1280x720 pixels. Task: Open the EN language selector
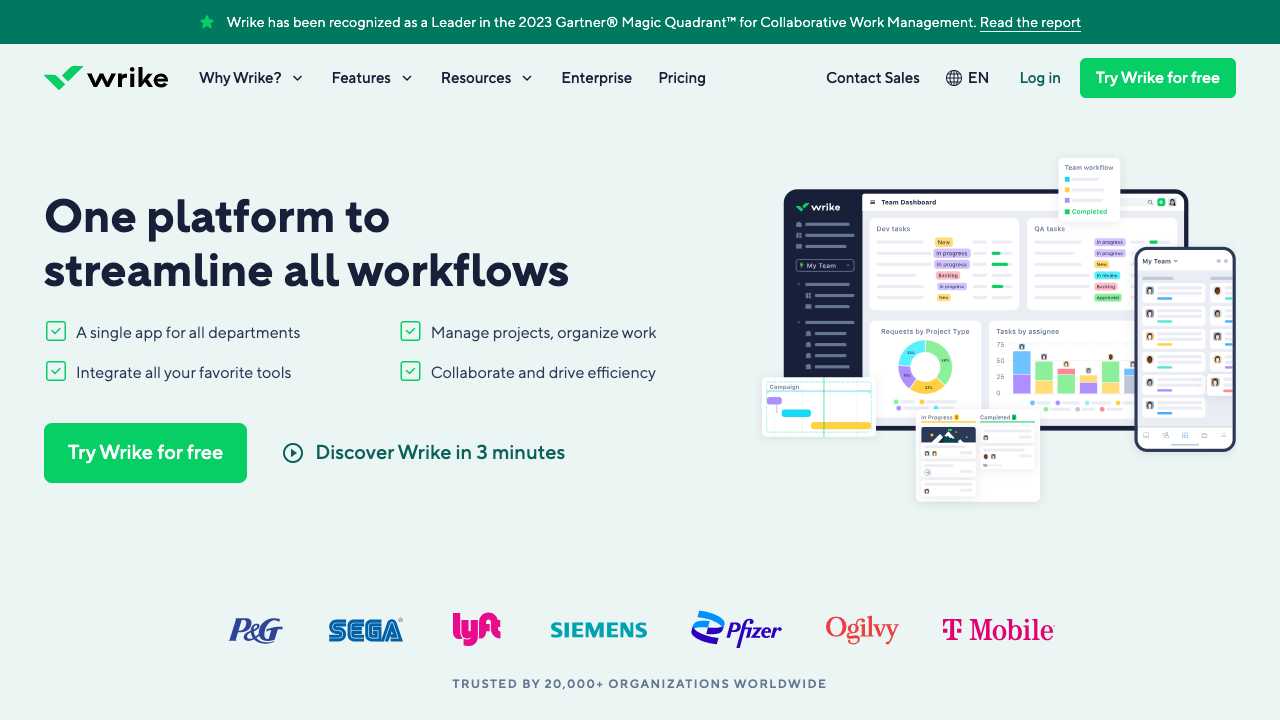967,78
